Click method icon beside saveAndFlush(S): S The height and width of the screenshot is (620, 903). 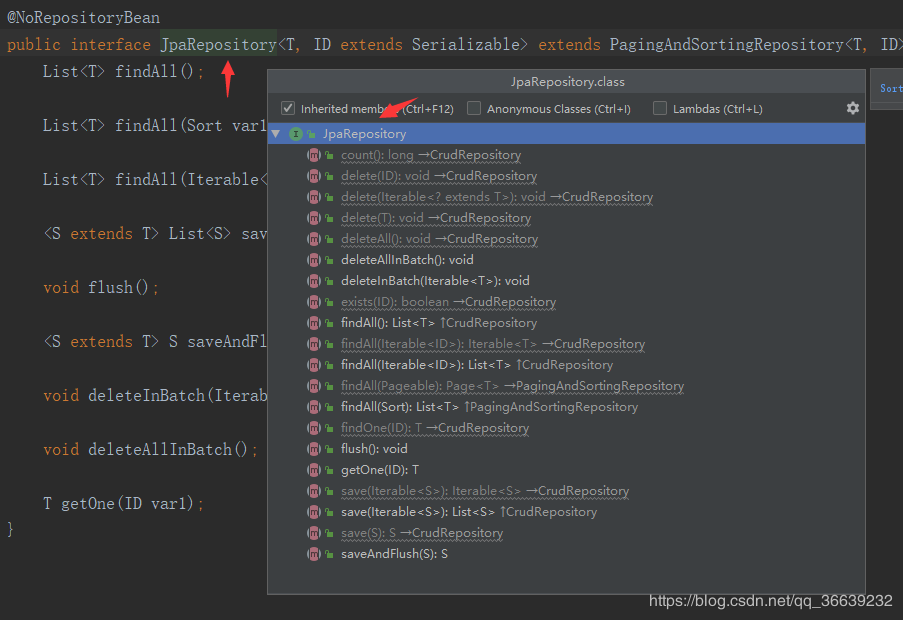click(314, 554)
